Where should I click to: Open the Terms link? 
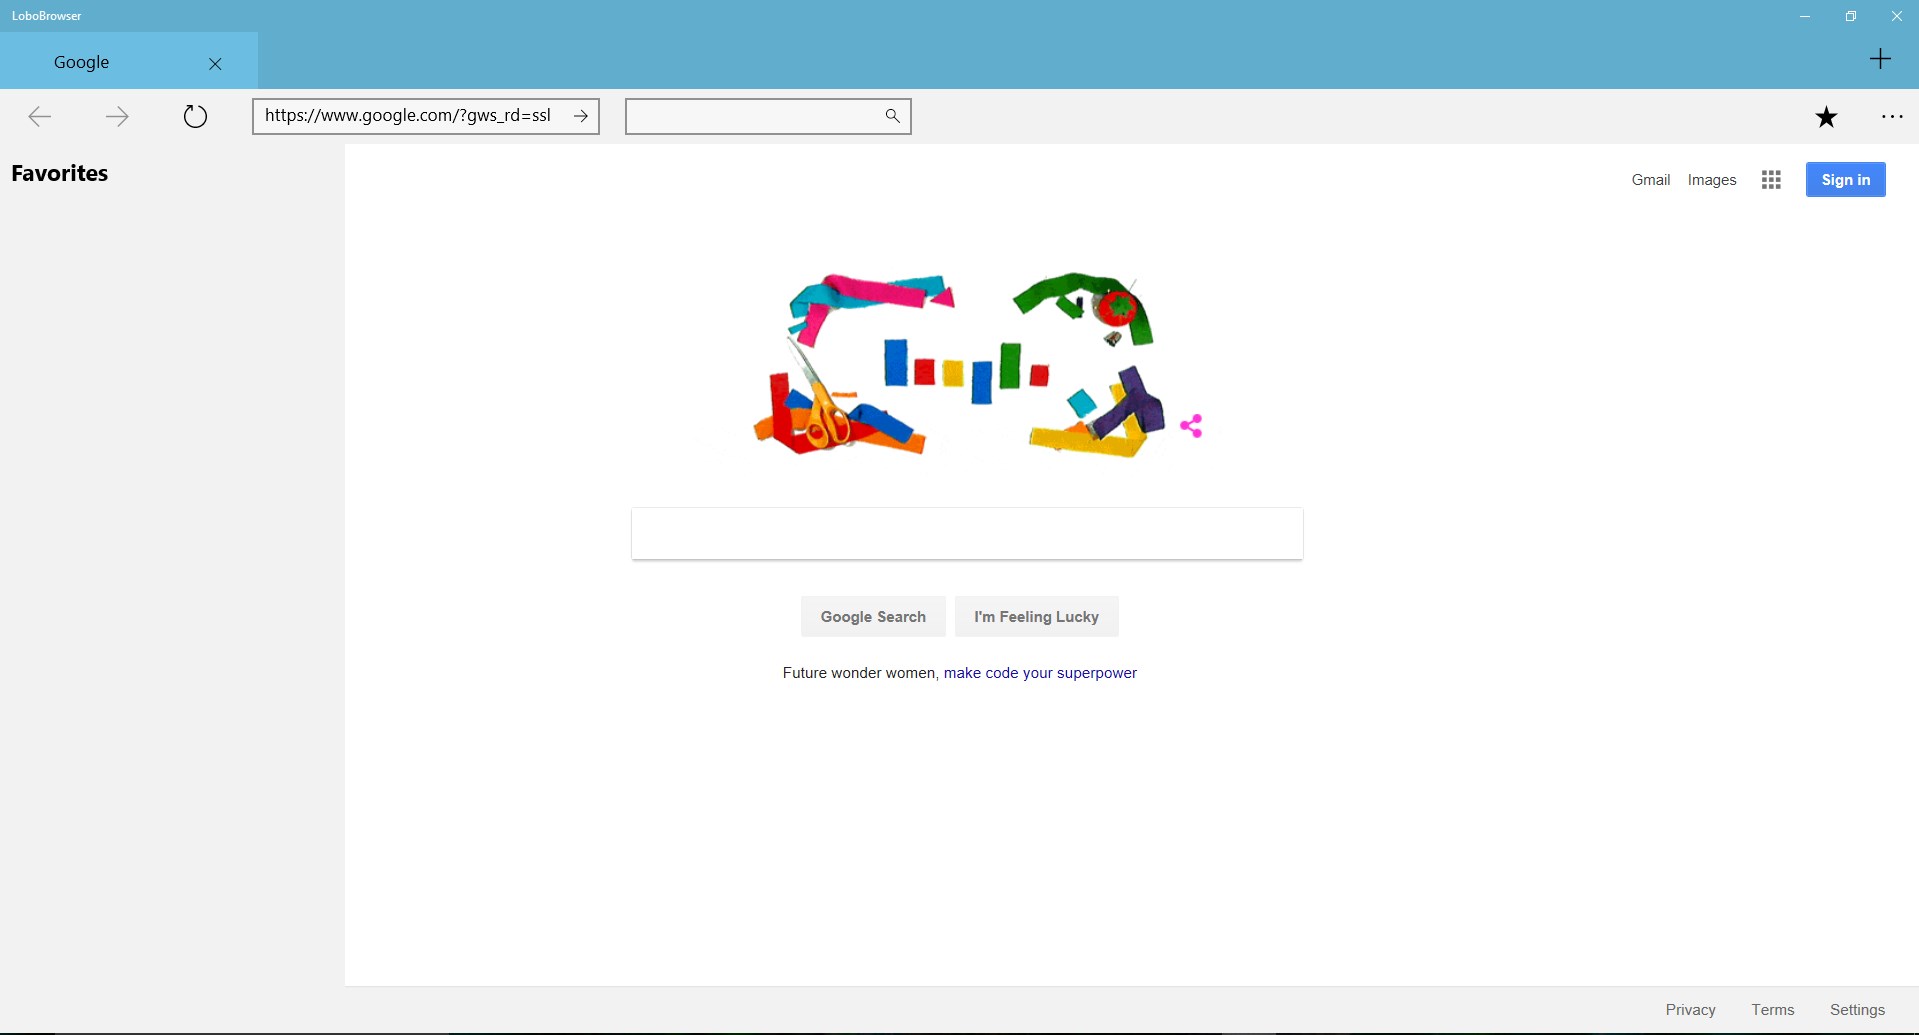pos(1773,1010)
